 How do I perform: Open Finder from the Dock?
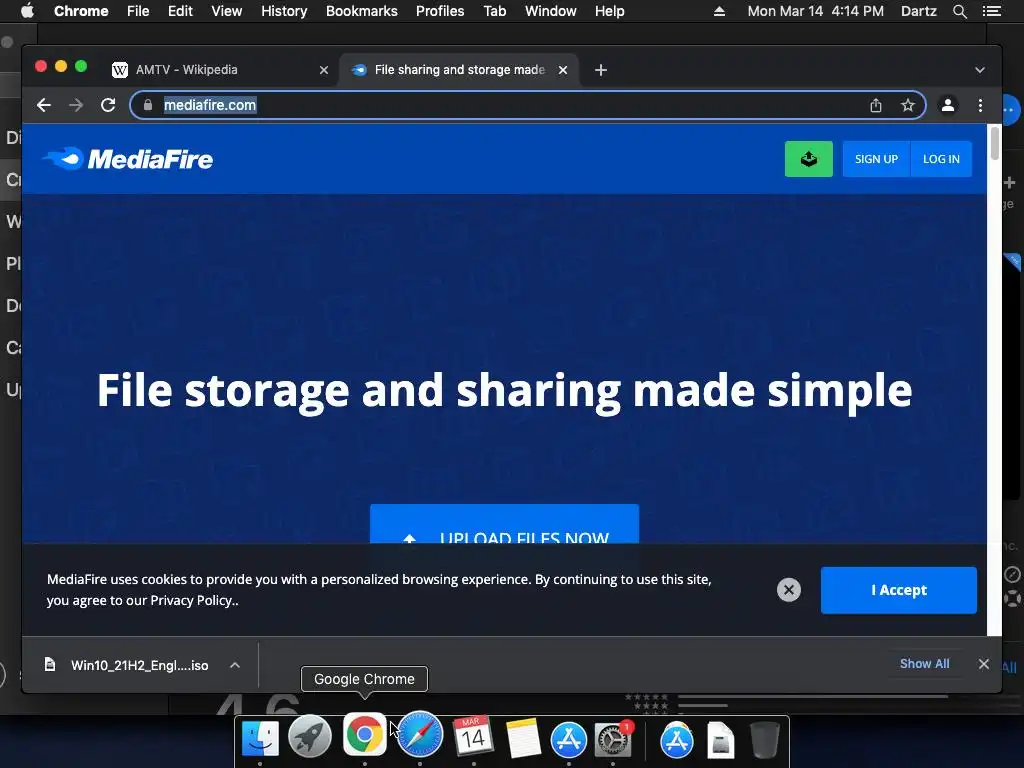click(x=260, y=739)
